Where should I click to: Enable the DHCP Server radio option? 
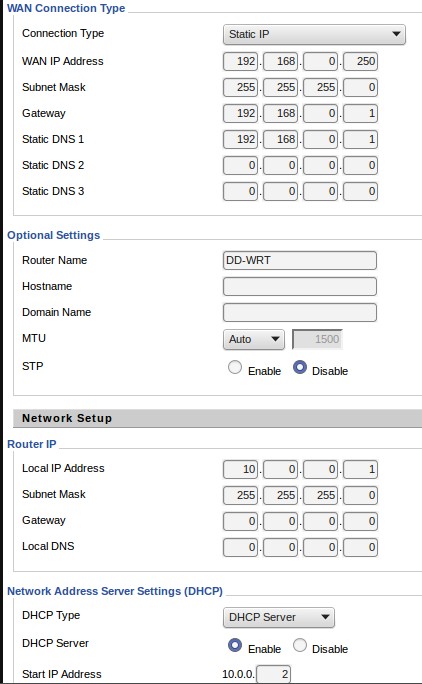coord(235,645)
